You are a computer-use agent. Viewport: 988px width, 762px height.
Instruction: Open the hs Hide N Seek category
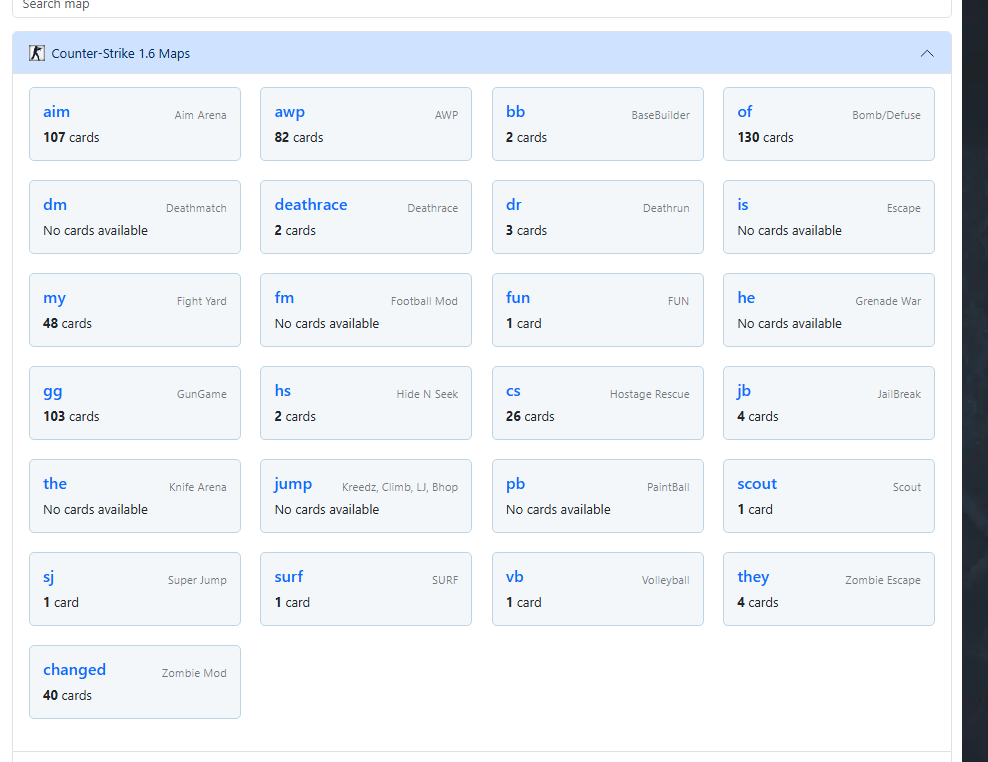click(x=365, y=403)
